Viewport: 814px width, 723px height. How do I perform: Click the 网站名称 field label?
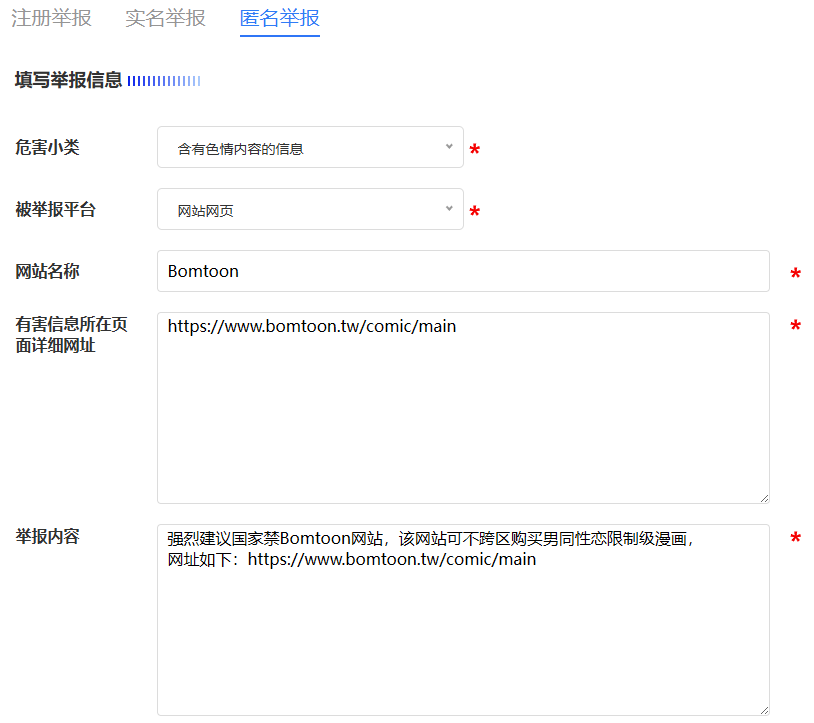point(47,271)
